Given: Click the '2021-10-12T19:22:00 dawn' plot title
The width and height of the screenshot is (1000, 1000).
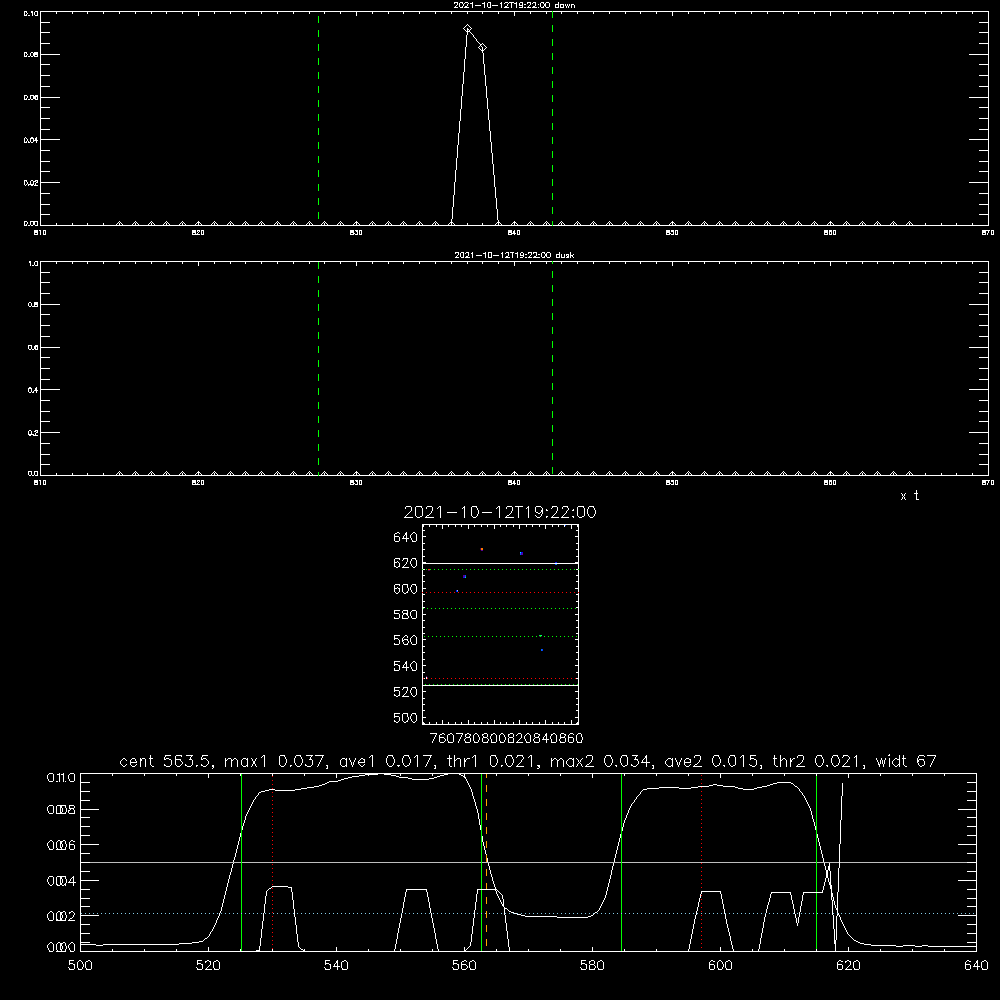Looking at the screenshot, I should [x=514, y=5].
